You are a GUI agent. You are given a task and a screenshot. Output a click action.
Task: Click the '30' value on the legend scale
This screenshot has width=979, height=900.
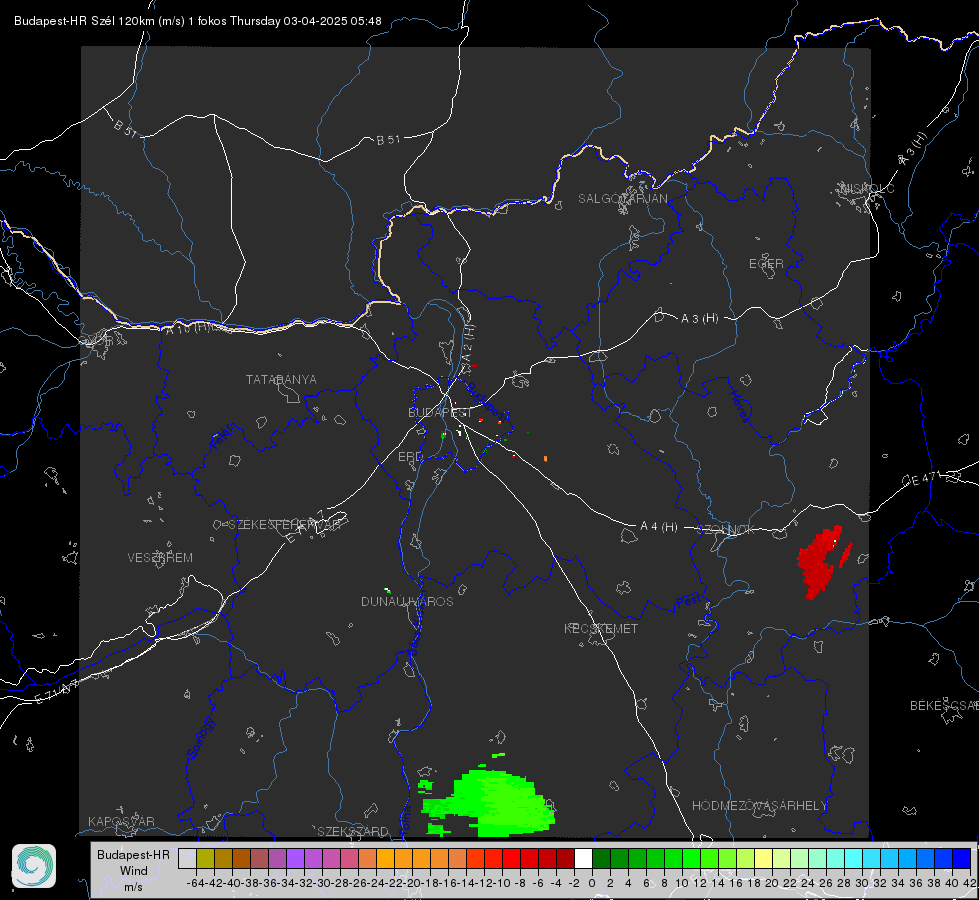pos(862,883)
